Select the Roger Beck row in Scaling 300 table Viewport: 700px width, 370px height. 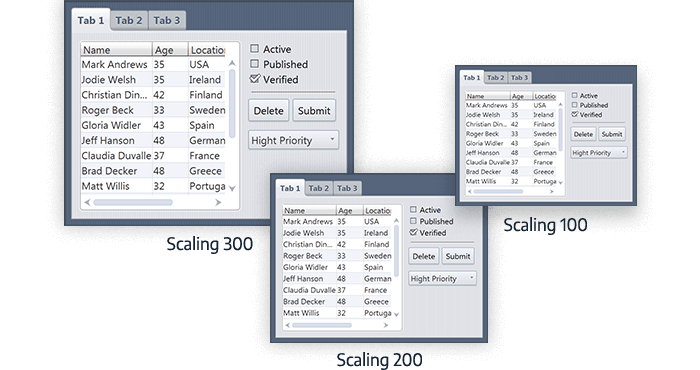coord(153,110)
